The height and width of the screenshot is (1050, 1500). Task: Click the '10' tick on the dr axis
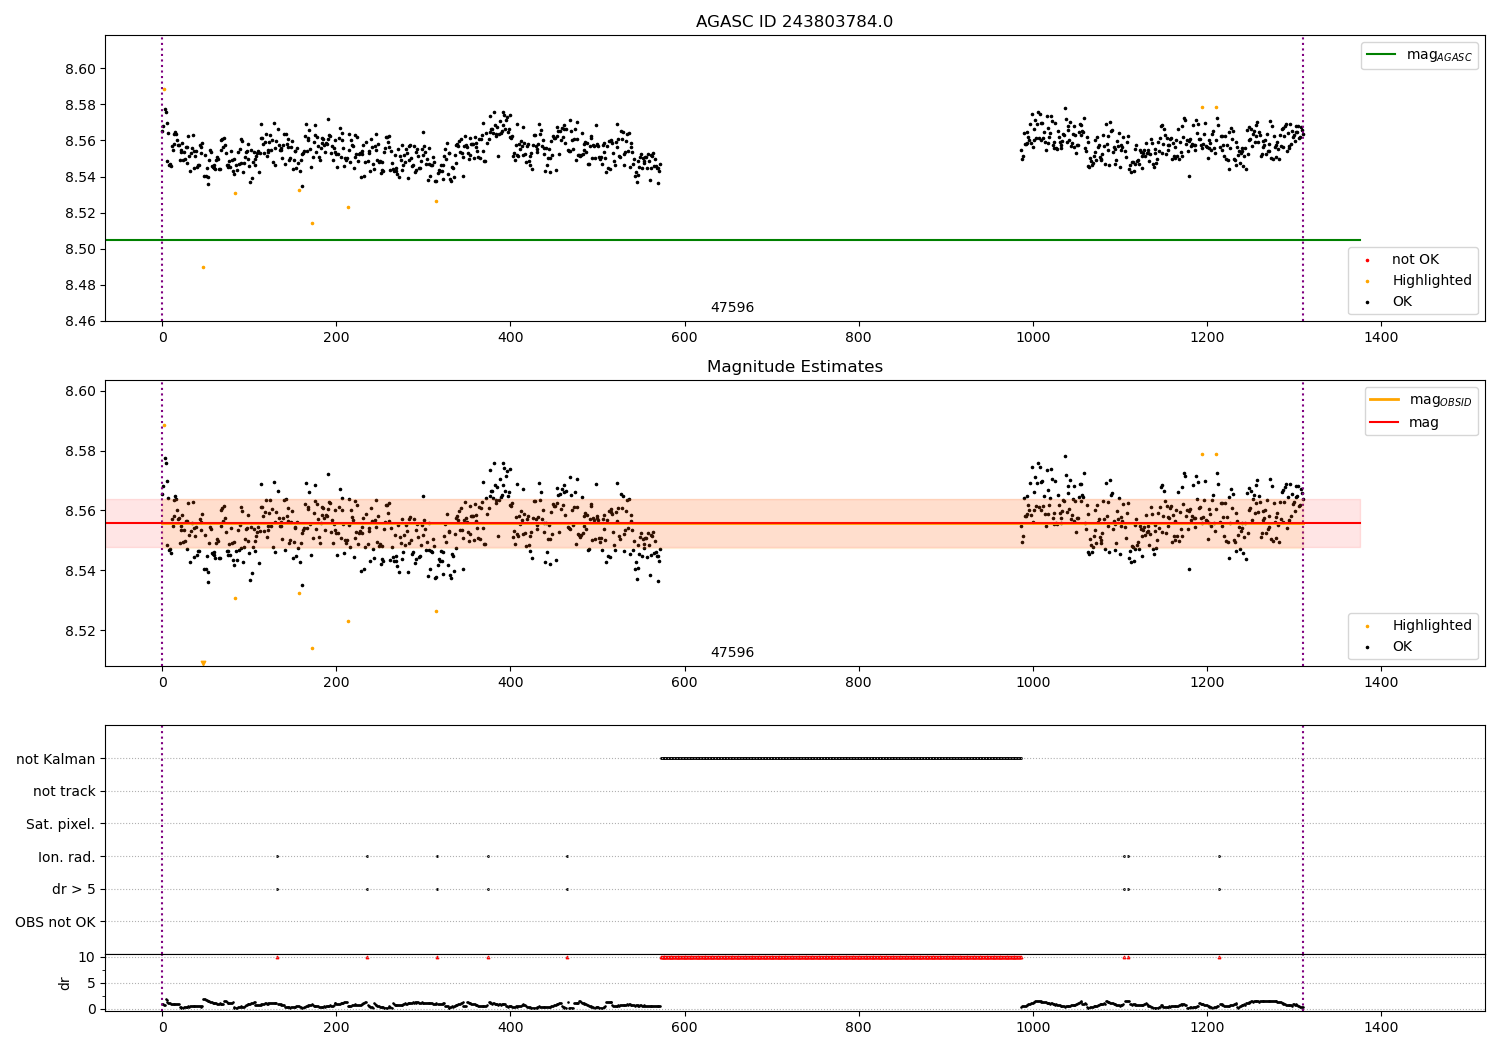87,957
